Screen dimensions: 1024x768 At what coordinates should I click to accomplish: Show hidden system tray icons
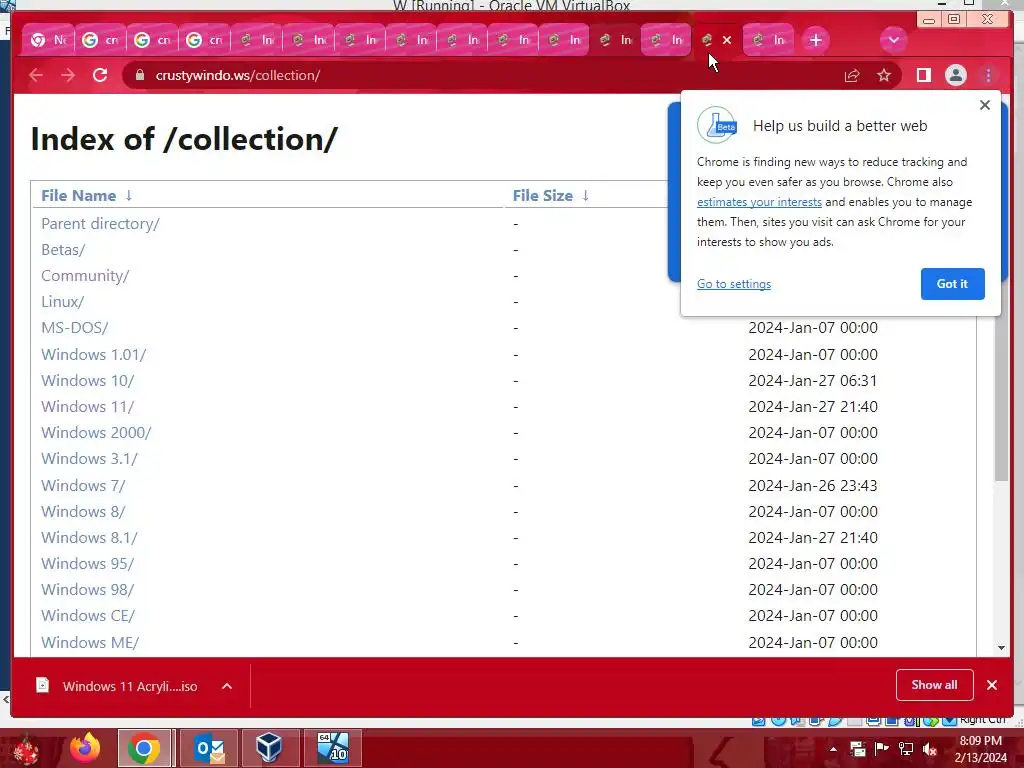tap(833, 749)
